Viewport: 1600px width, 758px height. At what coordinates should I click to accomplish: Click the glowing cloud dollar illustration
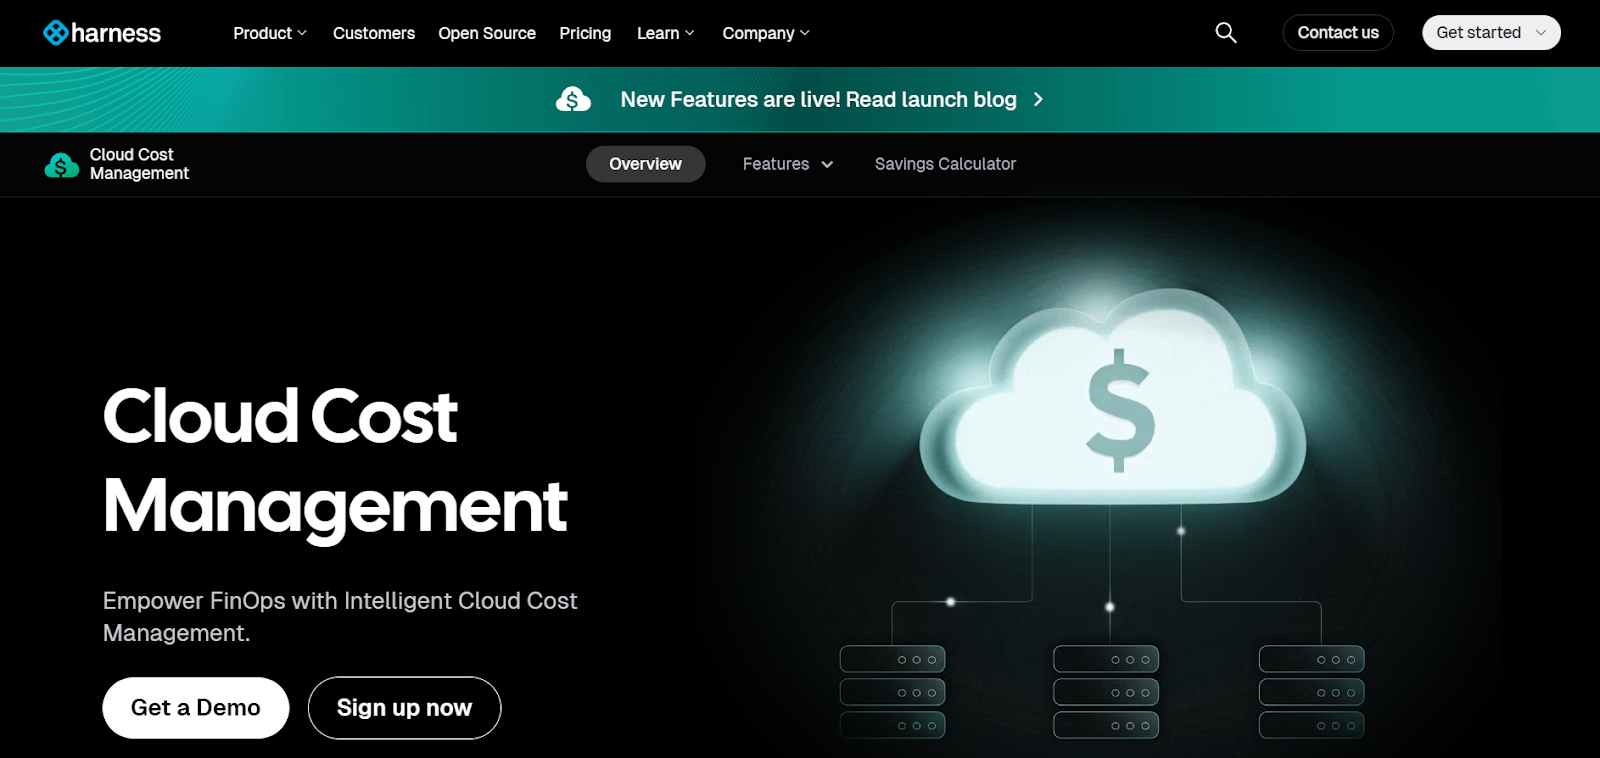tap(1112, 396)
